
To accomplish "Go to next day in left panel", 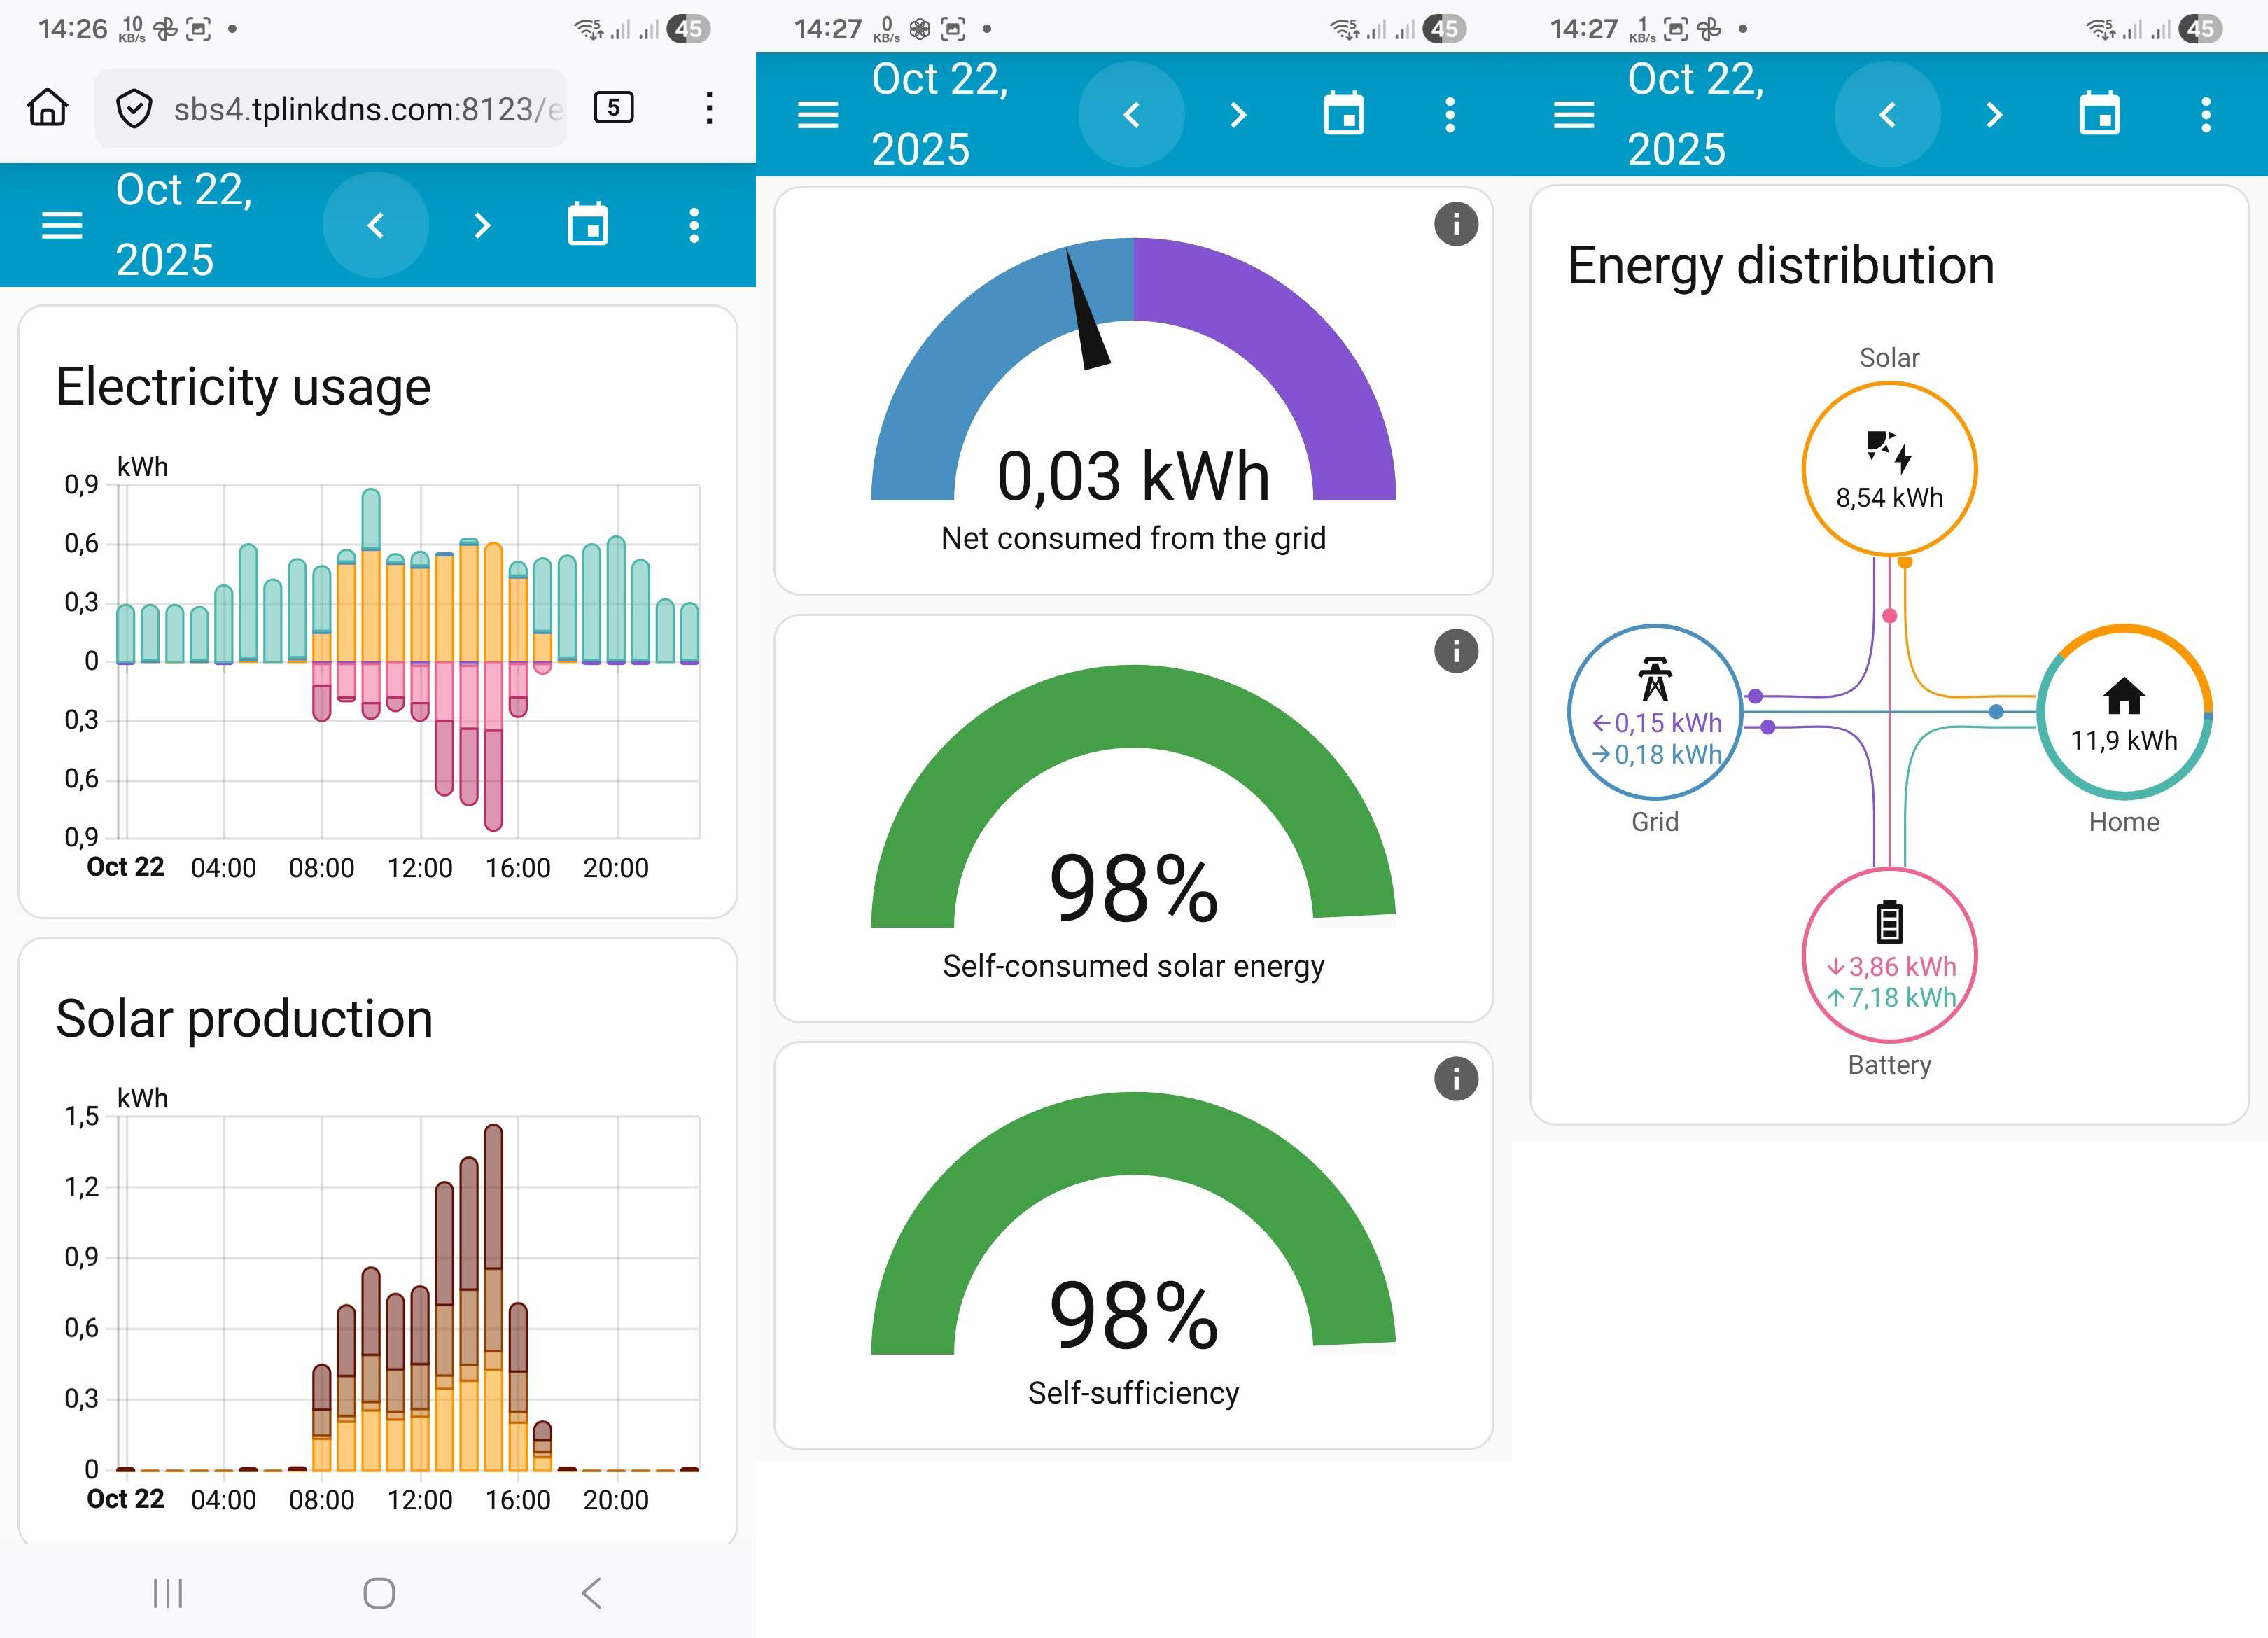I will point(482,225).
